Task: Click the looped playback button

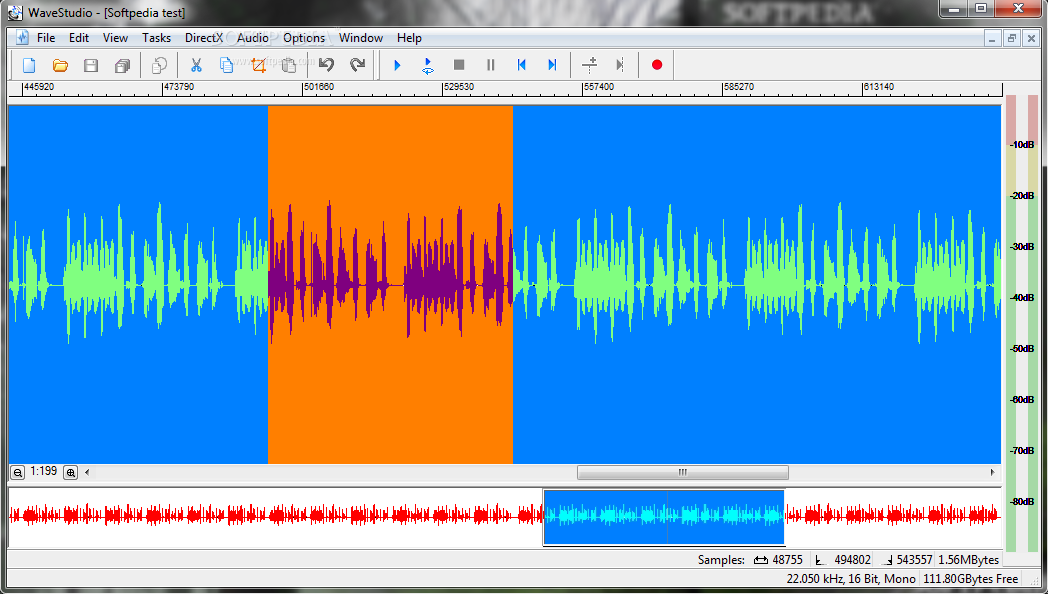Action: pos(428,65)
